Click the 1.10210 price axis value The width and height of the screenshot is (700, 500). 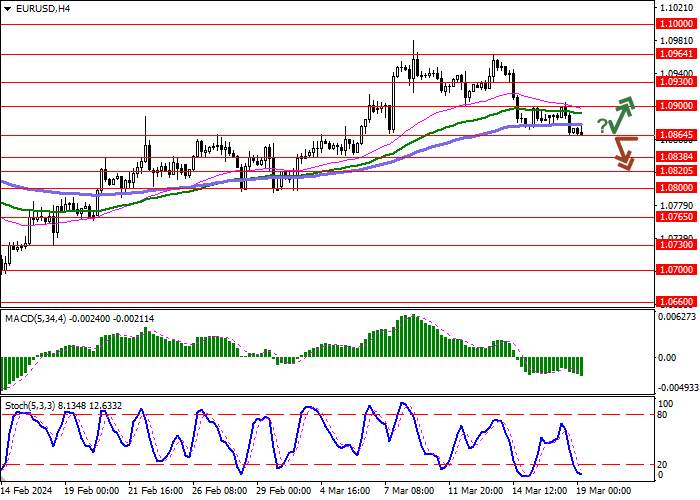coord(677,8)
